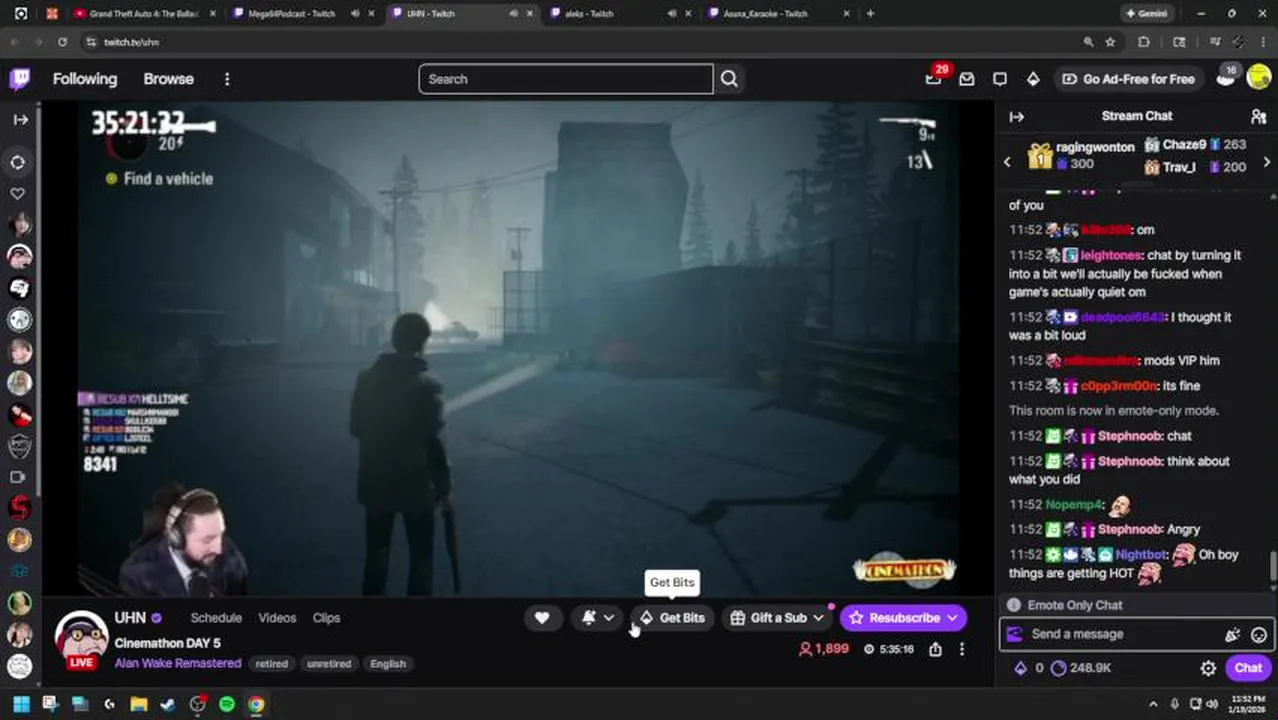Screen dimensions: 1278x720
Task: Open the chat identity badge icon in input
Action: point(1014,634)
